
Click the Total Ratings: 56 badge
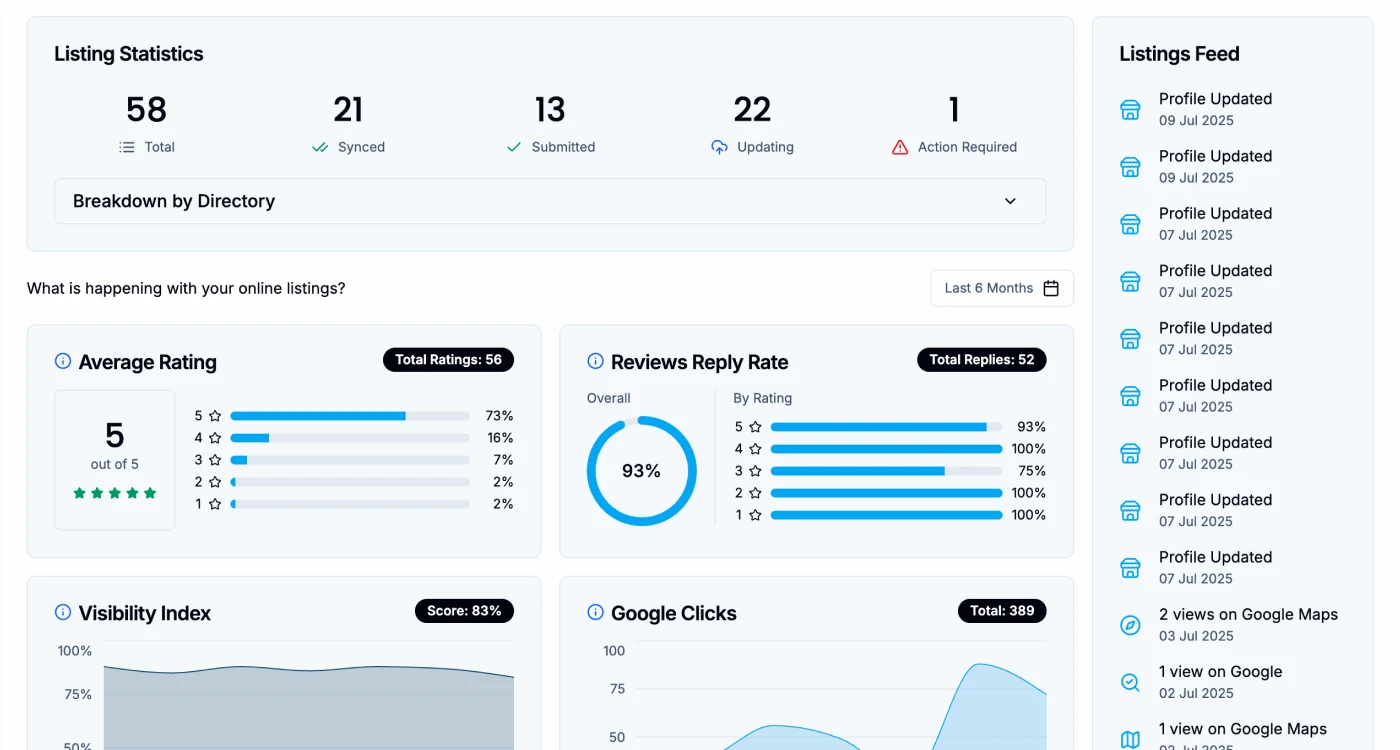448,360
